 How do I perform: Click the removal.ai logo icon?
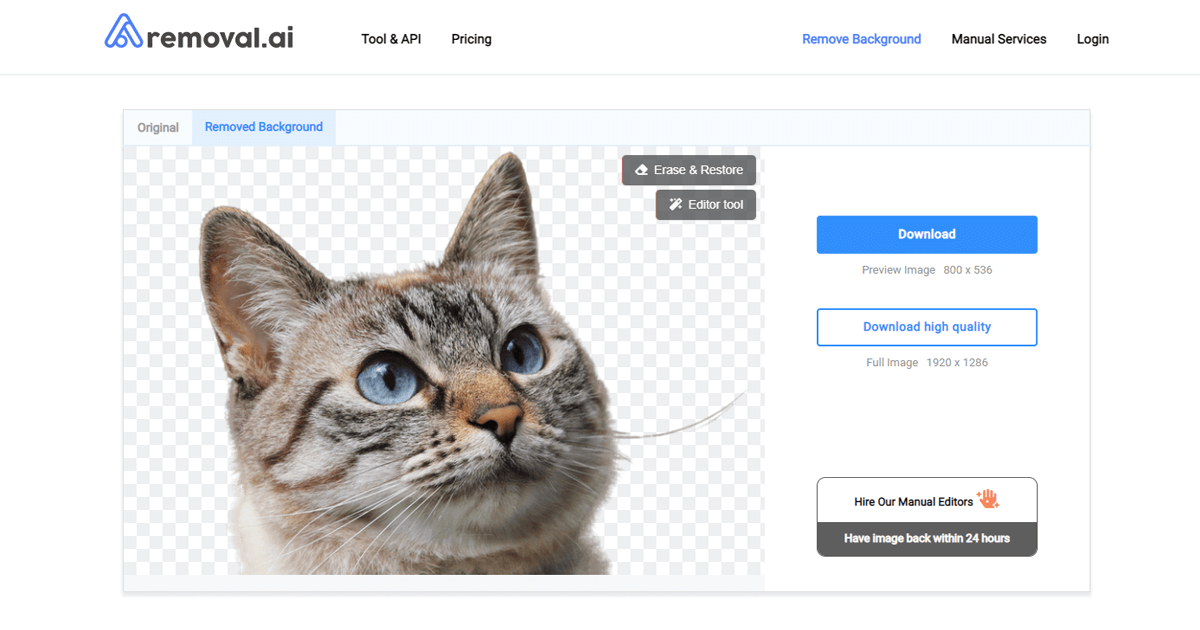coord(124,32)
